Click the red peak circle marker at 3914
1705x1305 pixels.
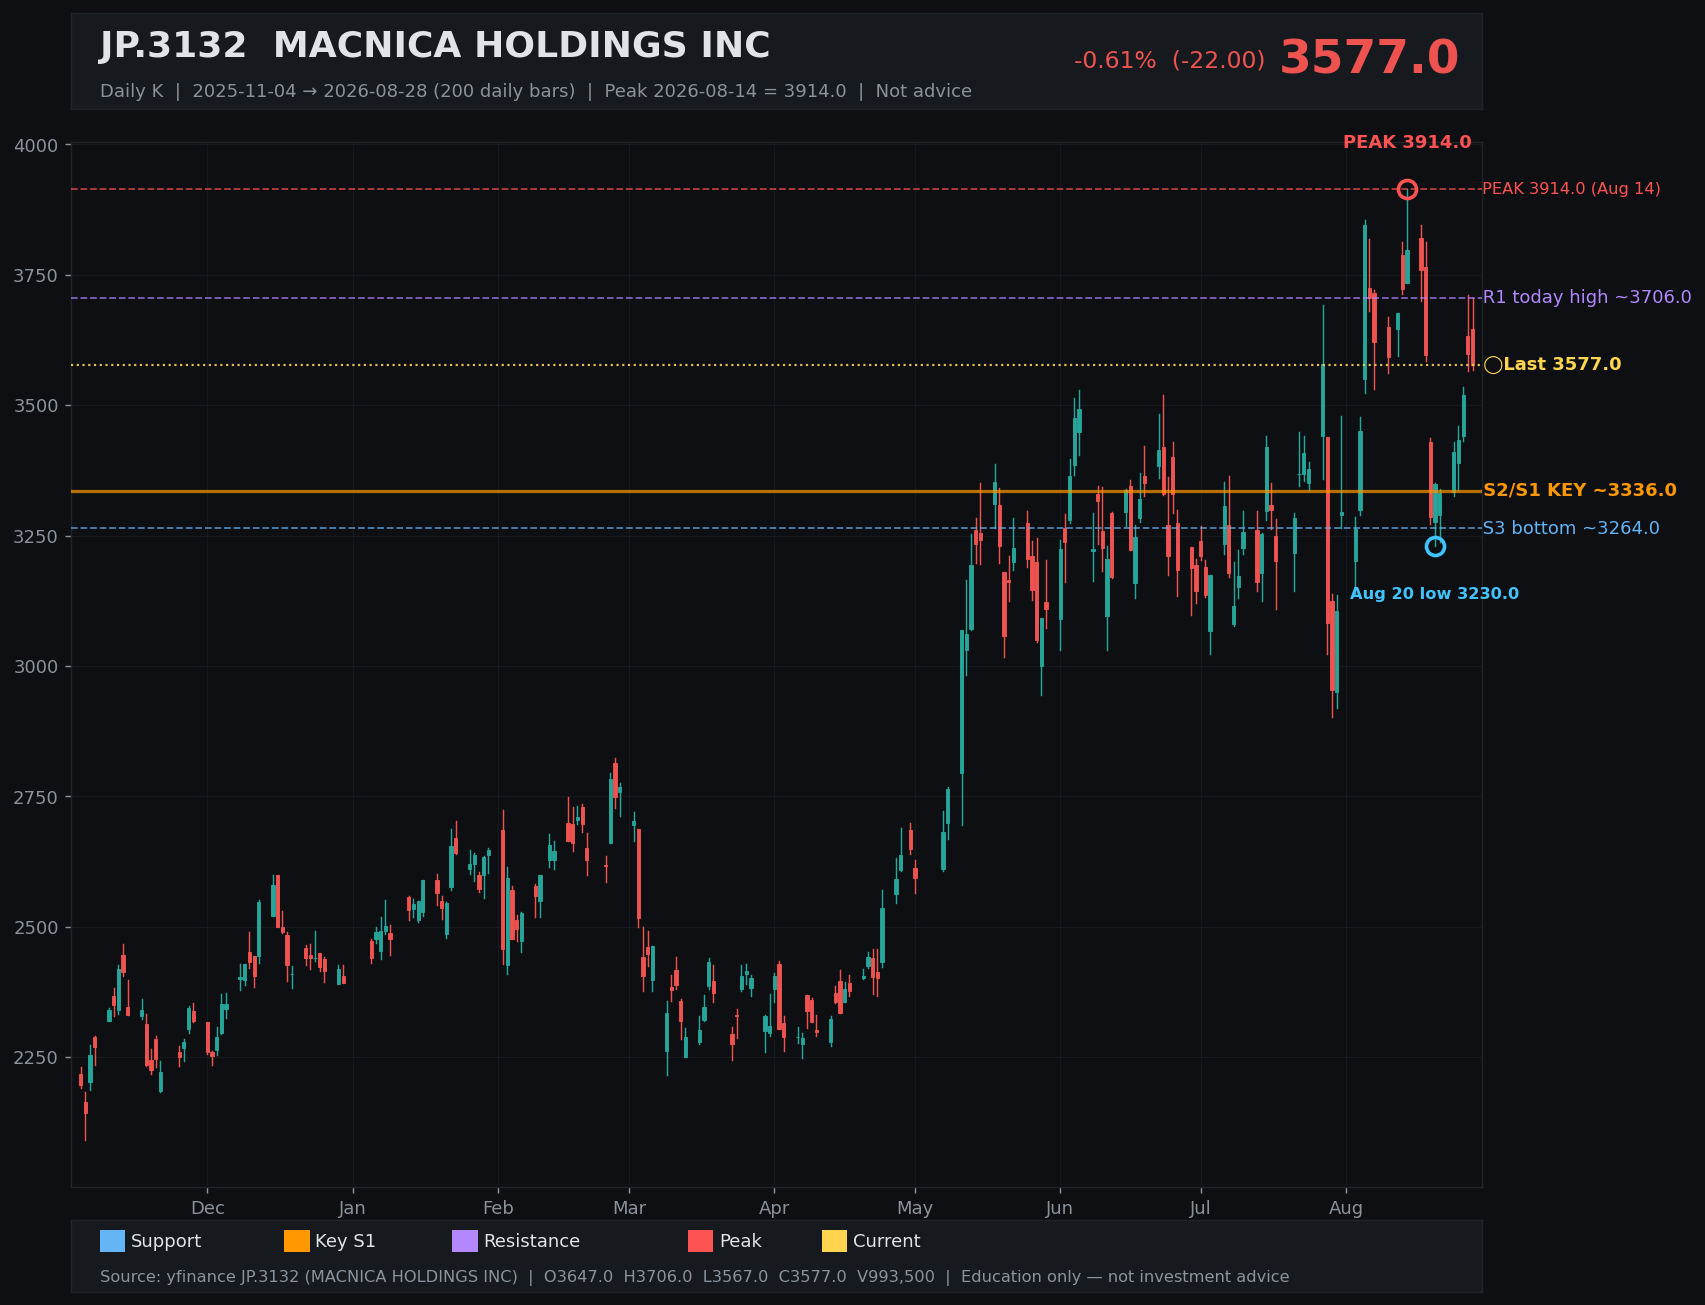1407,190
